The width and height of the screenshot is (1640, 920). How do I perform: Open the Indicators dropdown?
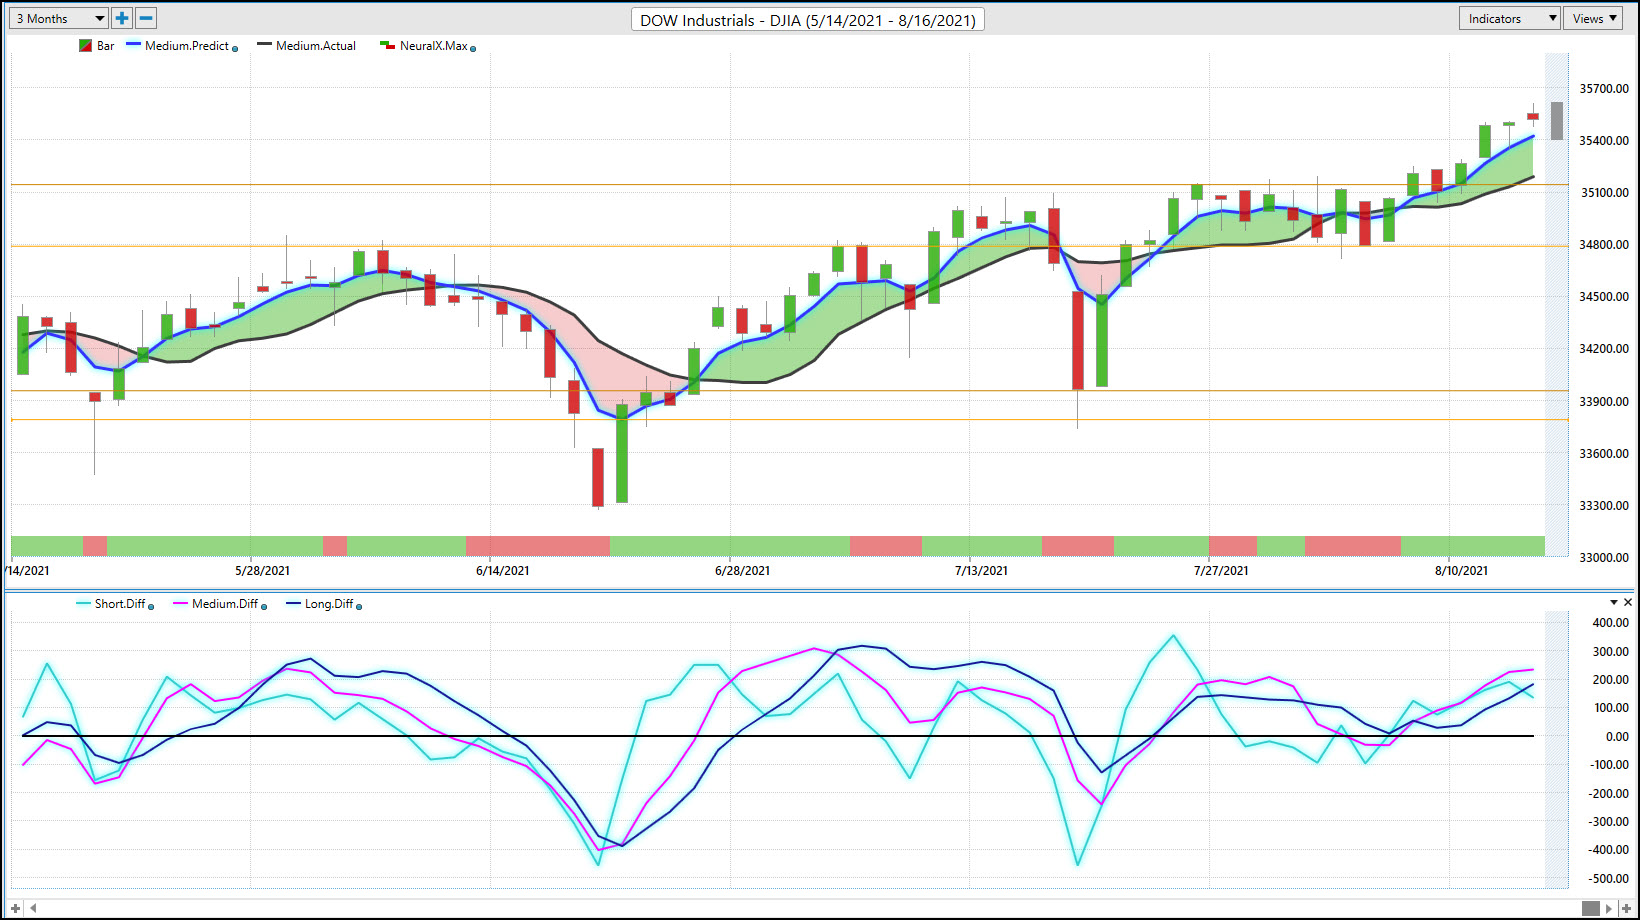1510,18
